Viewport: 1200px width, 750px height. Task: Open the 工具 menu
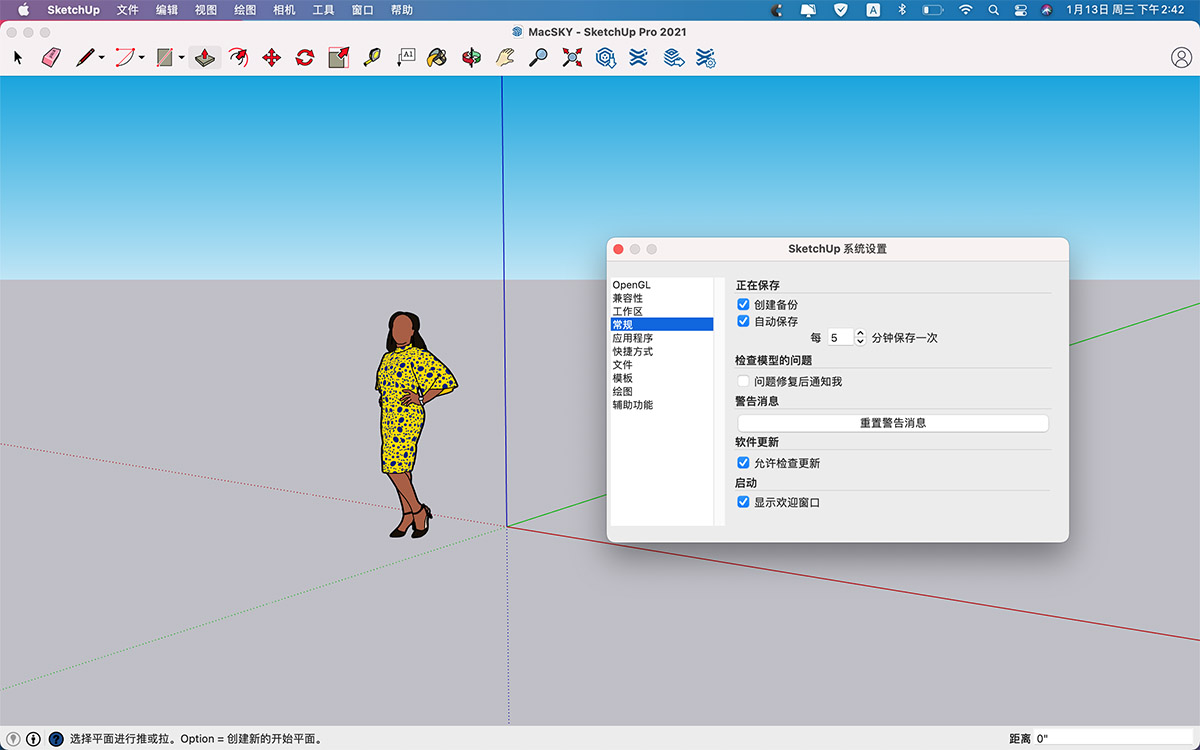[x=323, y=10]
